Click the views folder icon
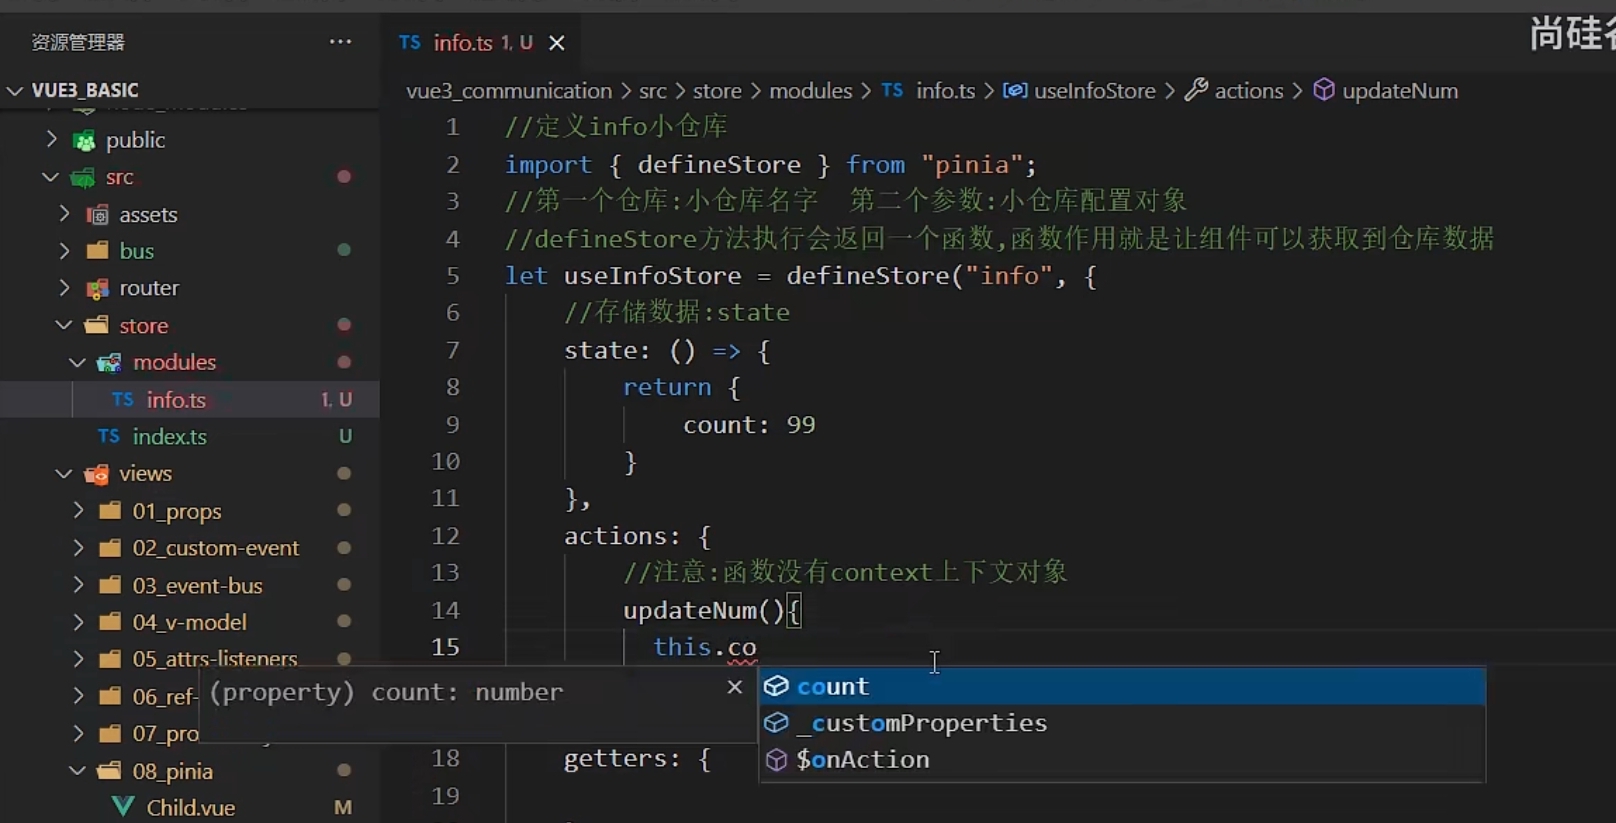Screen dimensions: 1616x823 coord(97,474)
